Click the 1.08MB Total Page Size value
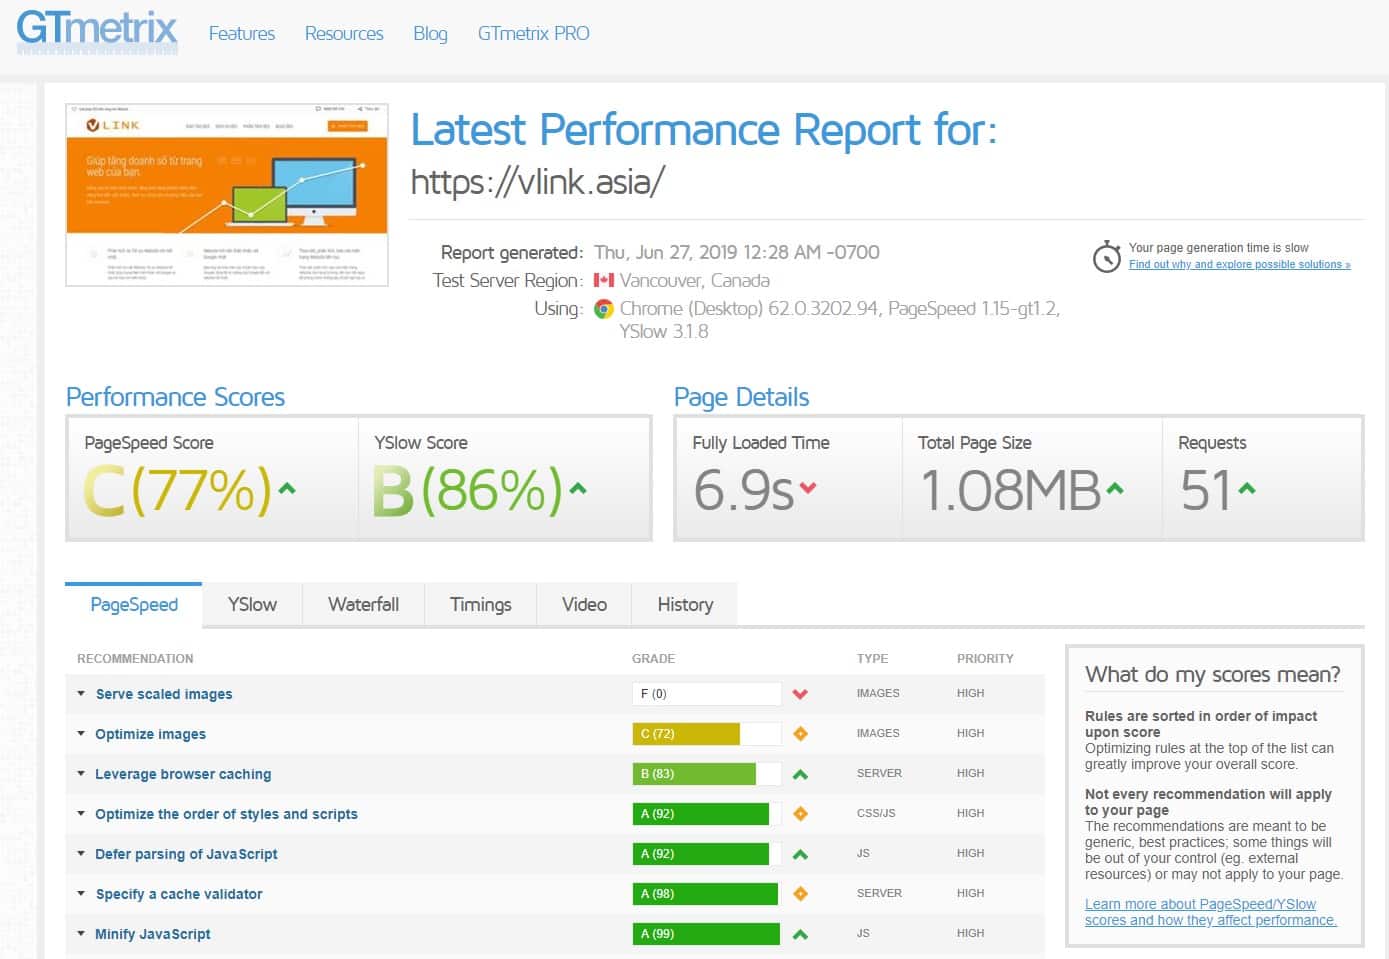Viewport: 1389px width, 959px height. click(1009, 490)
